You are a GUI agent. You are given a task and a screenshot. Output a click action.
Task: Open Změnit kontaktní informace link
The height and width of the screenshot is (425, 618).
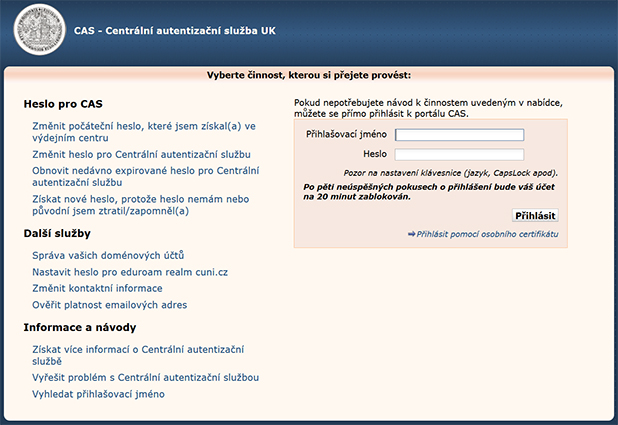coord(97,288)
